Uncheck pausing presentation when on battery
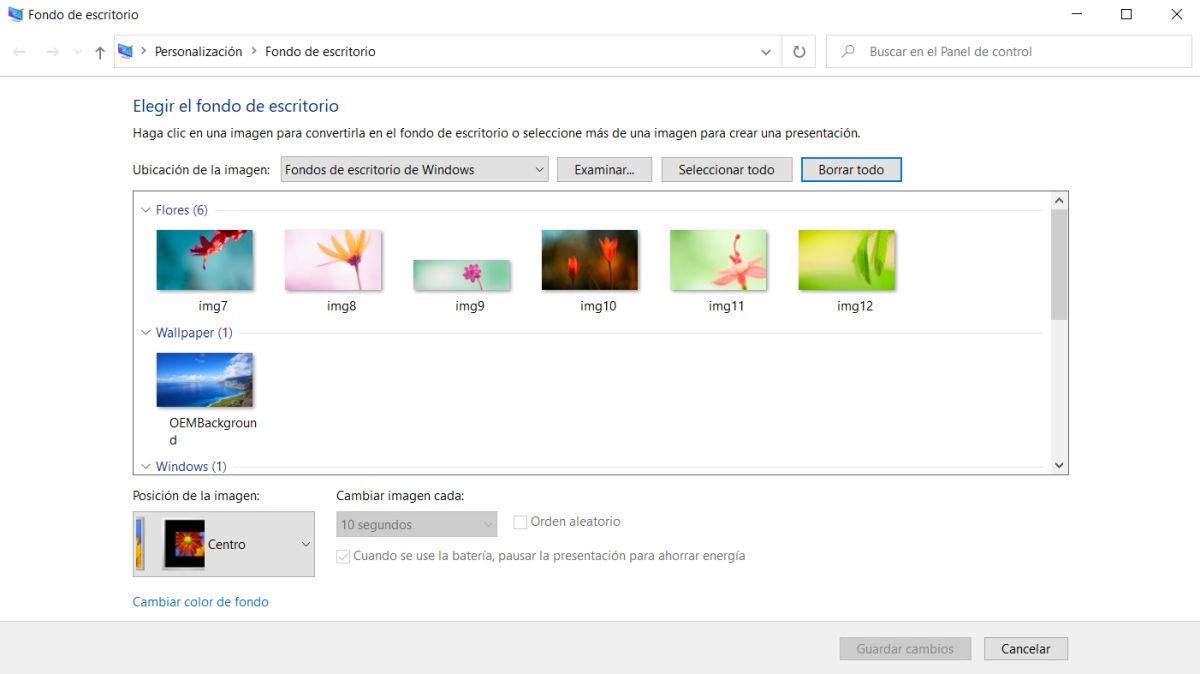1200x674 pixels. 343,556
